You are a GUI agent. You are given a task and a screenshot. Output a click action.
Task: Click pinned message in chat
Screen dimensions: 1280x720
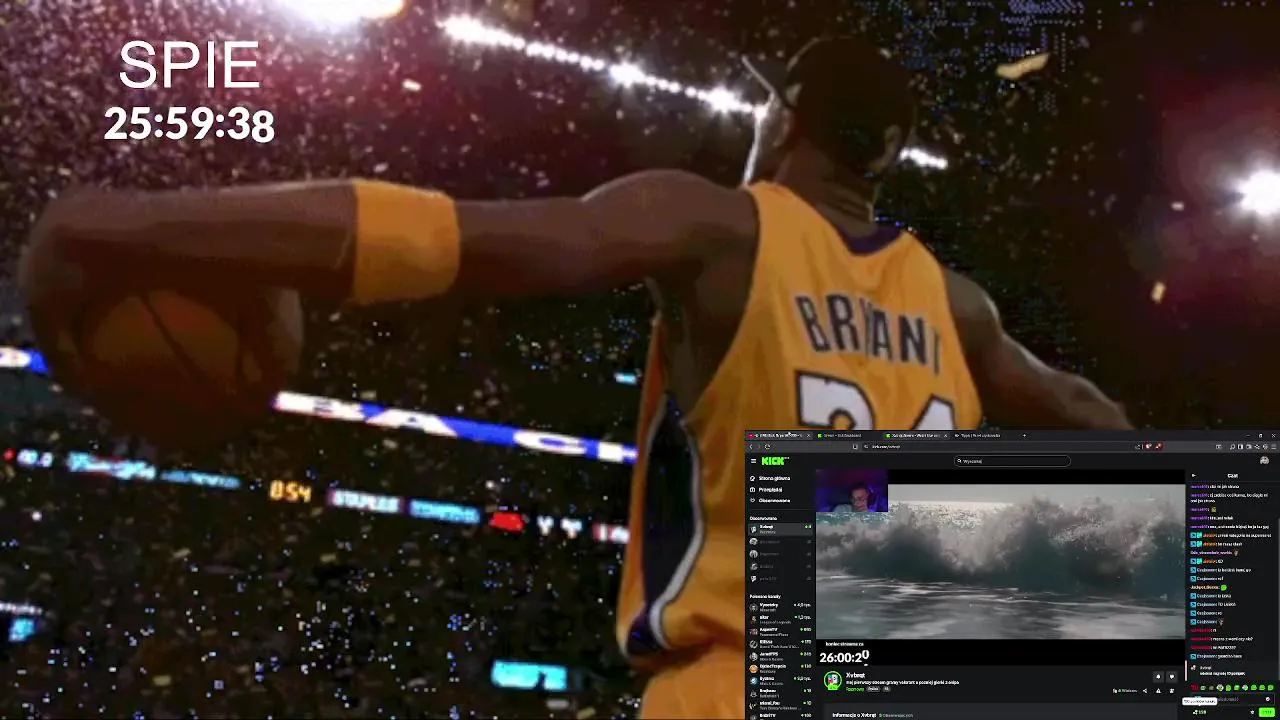[x=1232, y=671]
